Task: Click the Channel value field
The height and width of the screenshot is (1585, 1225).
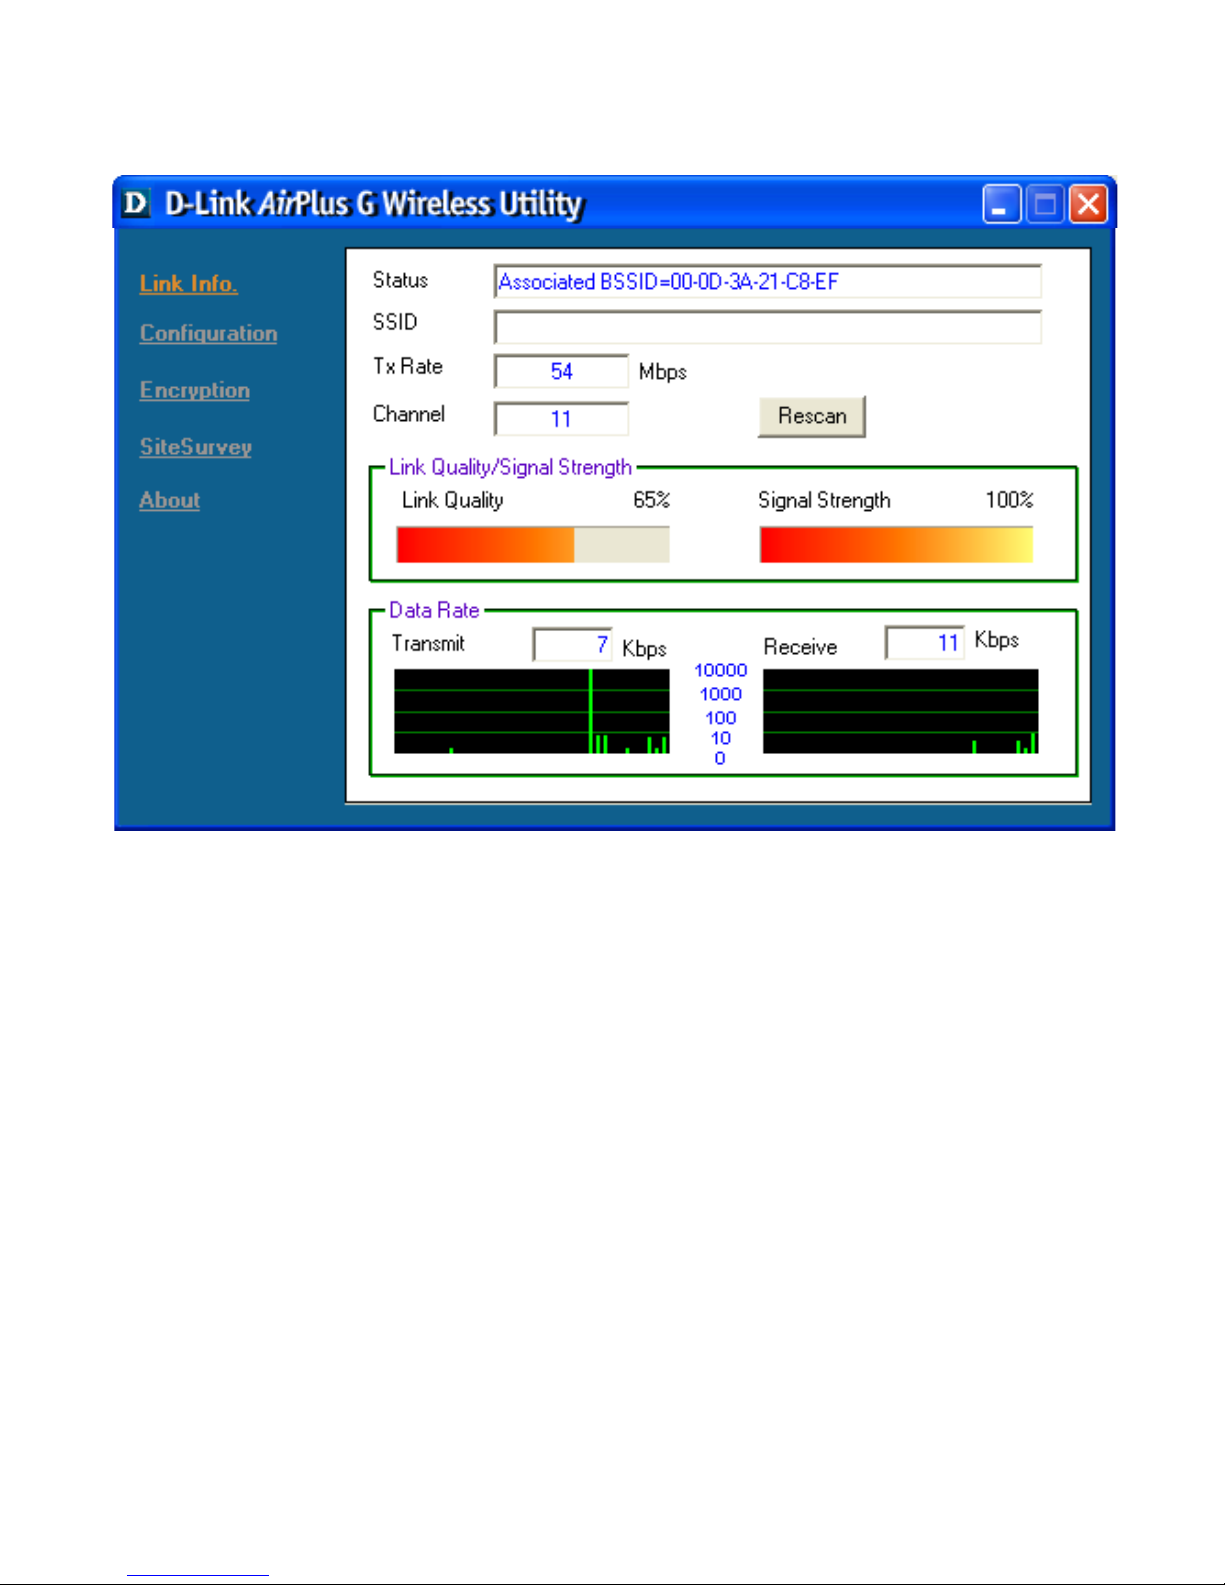Action: pyautogui.click(x=561, y=419)
